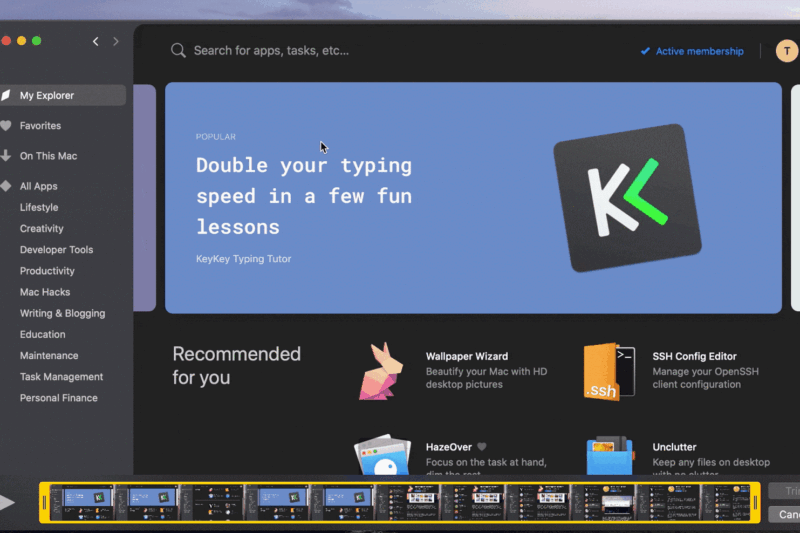Go forward with the right chevron arrow
This screenshot has width=800, height=533.
[x=116, y=41]
